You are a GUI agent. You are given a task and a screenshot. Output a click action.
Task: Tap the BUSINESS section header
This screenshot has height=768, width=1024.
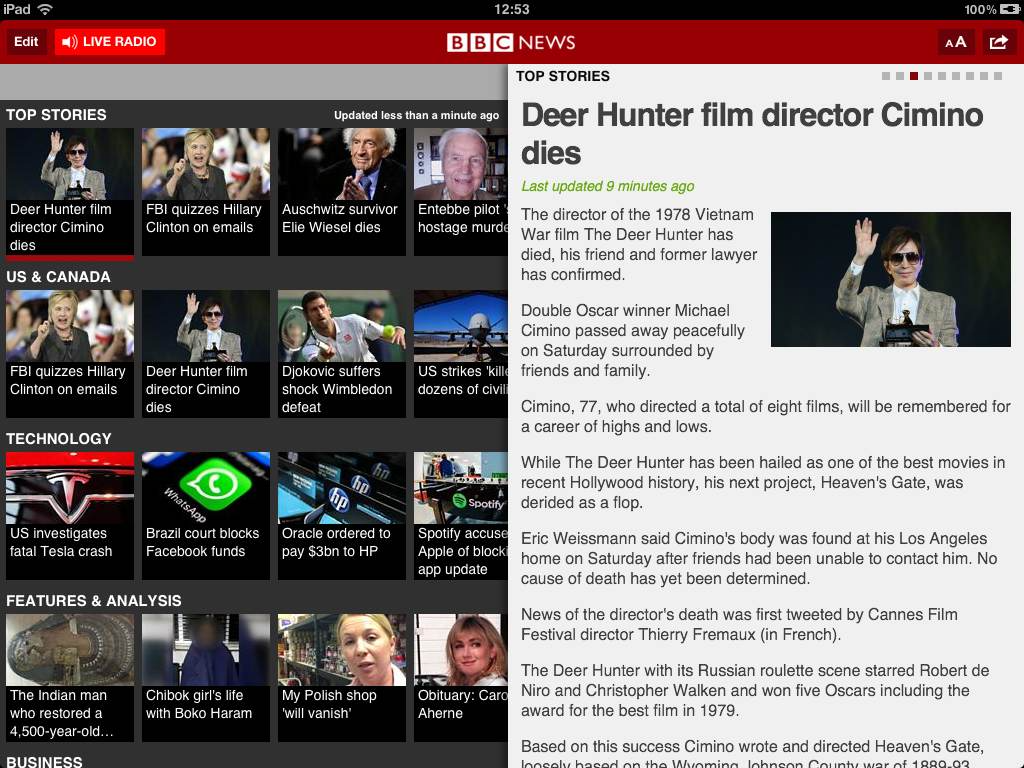click(44, 761)
